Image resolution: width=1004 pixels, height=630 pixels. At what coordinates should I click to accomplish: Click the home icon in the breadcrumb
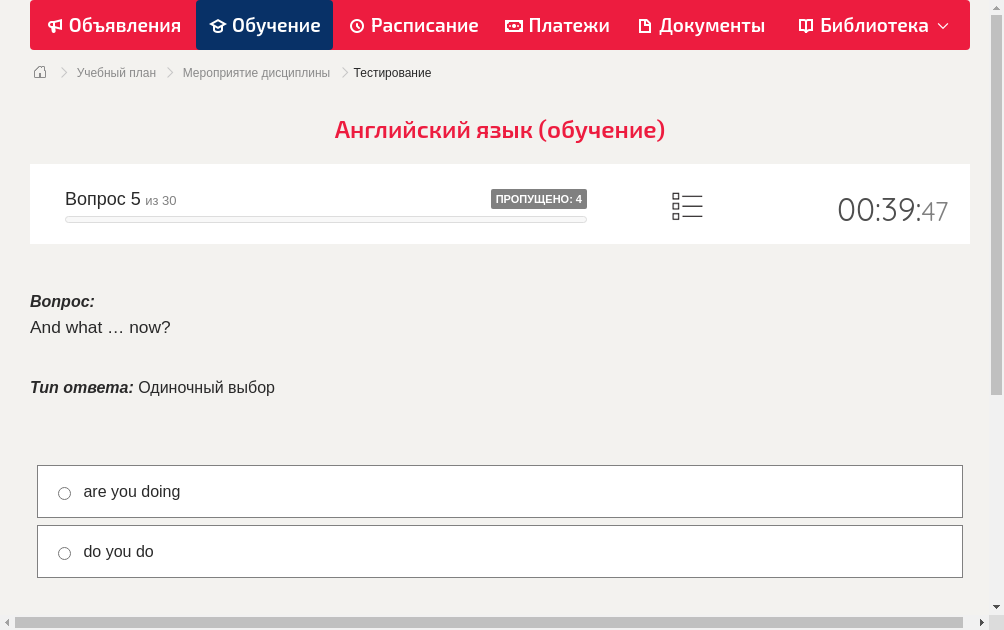pos(39,72)
